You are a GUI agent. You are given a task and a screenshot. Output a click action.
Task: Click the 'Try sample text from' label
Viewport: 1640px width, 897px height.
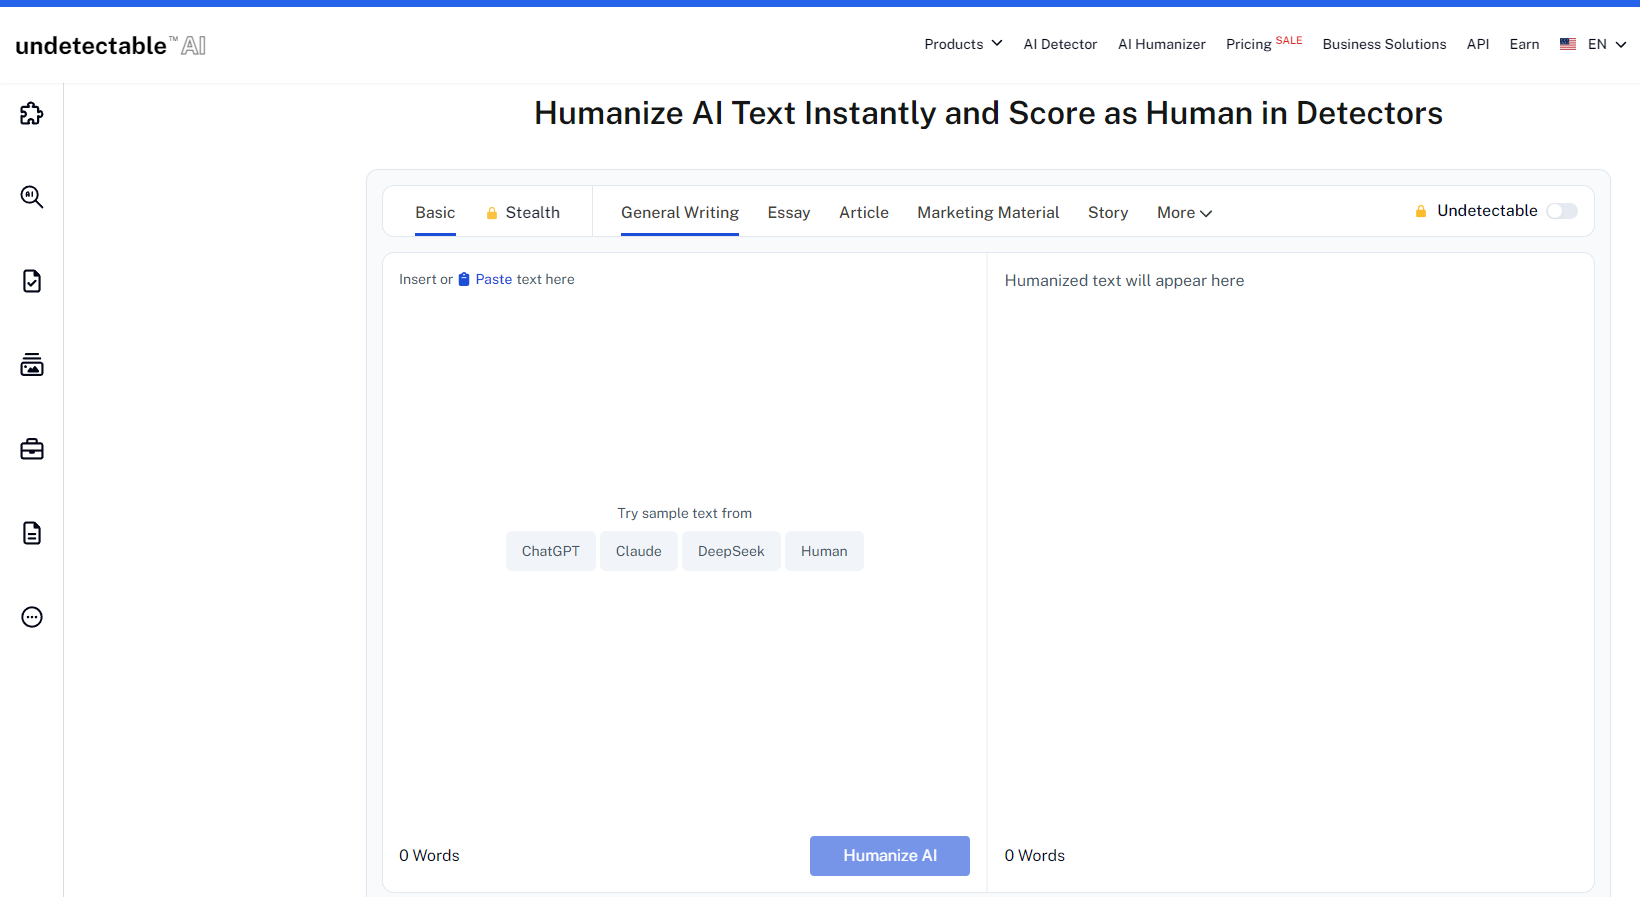click(x=685, y=513)
